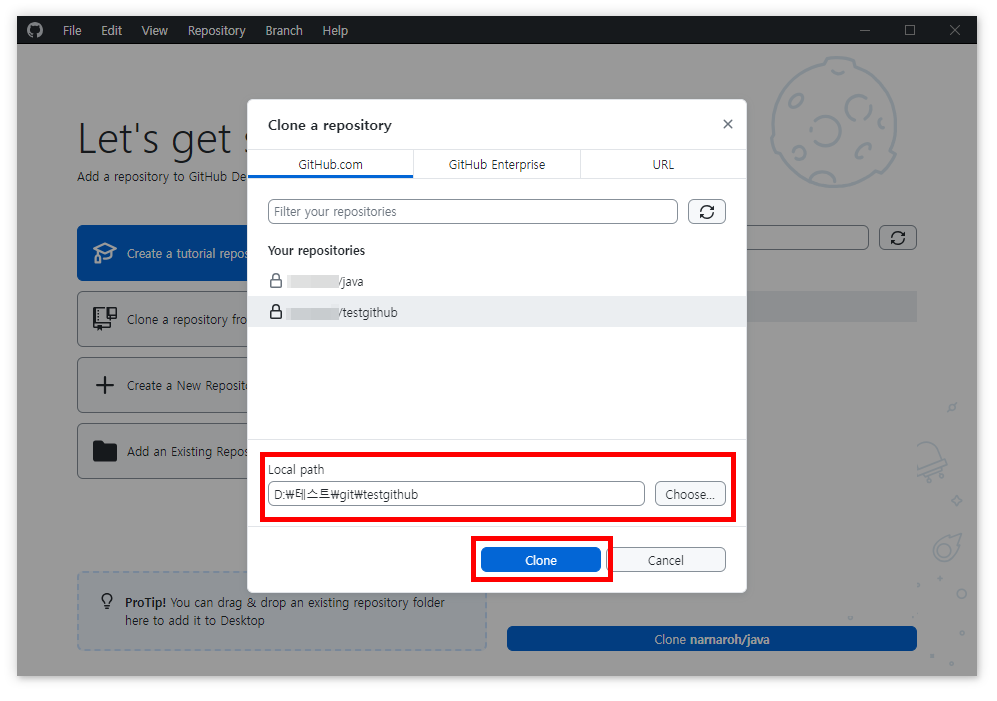The width and height of the screenshot is (997, 701).
Task: Switch to the GitHub Enterprise tab
Action: pos(497,164)
